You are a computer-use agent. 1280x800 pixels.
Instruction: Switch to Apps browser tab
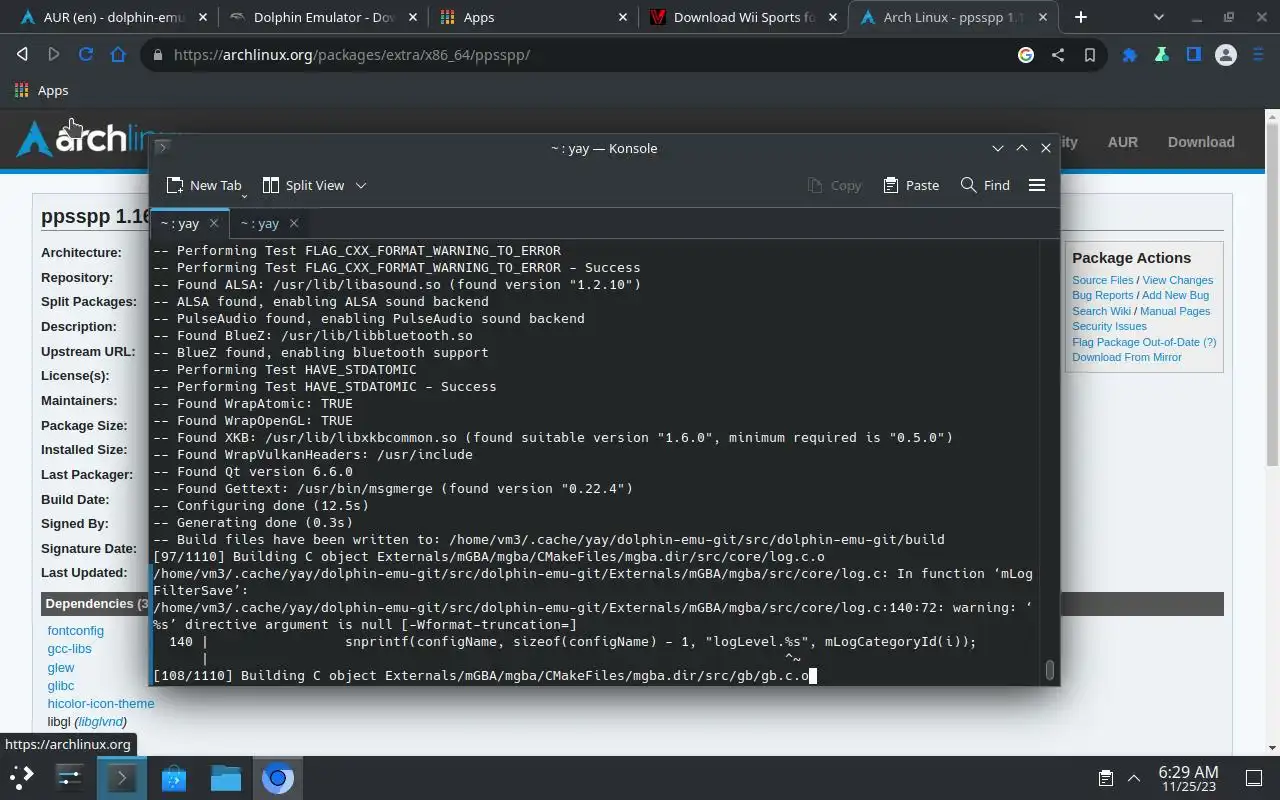coord(534,17)
